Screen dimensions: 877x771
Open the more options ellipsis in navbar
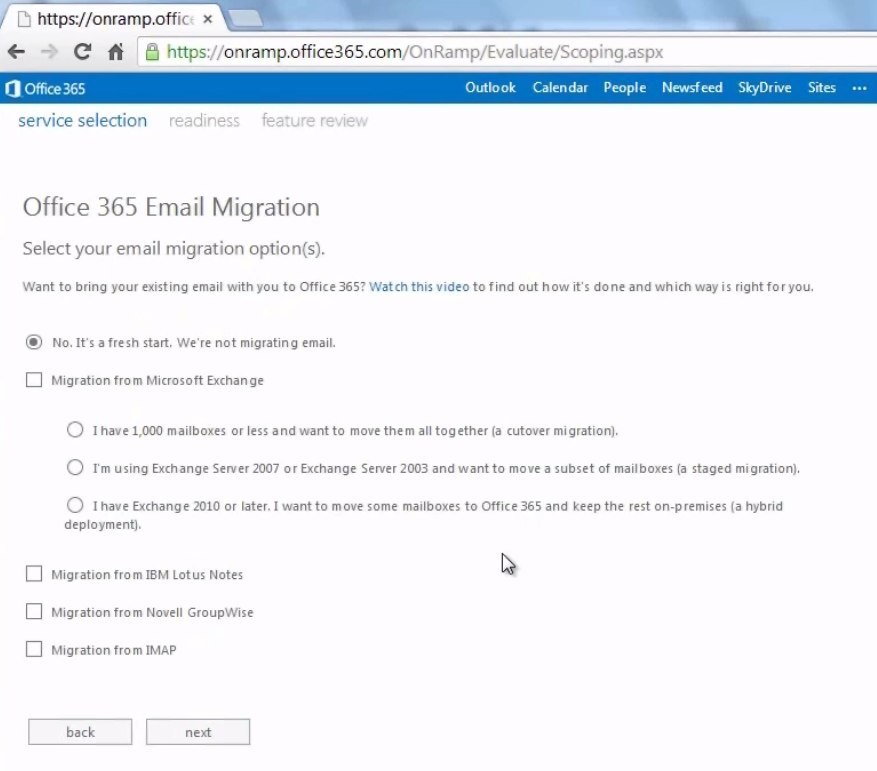859,88
